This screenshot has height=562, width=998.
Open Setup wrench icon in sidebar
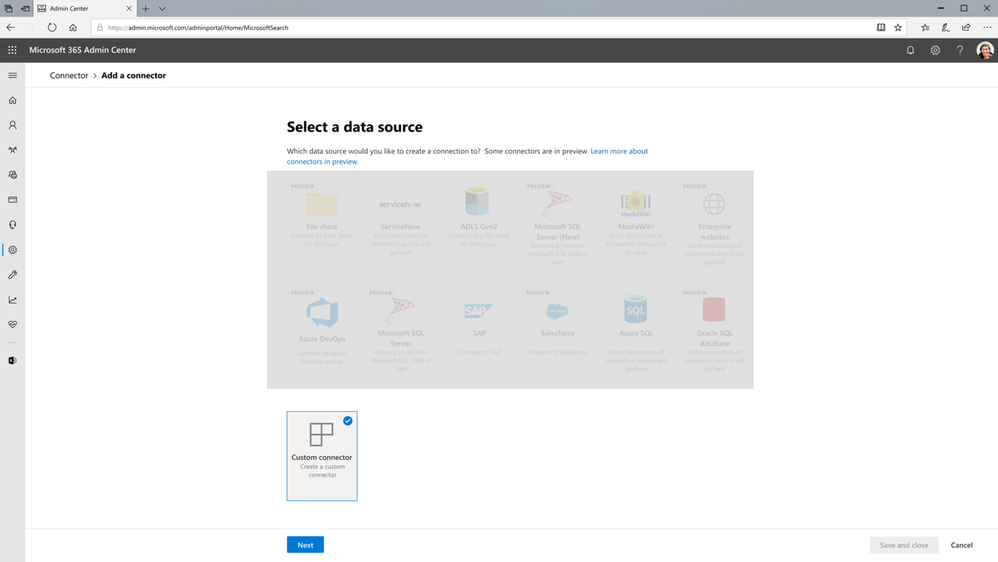pos(12,275)
